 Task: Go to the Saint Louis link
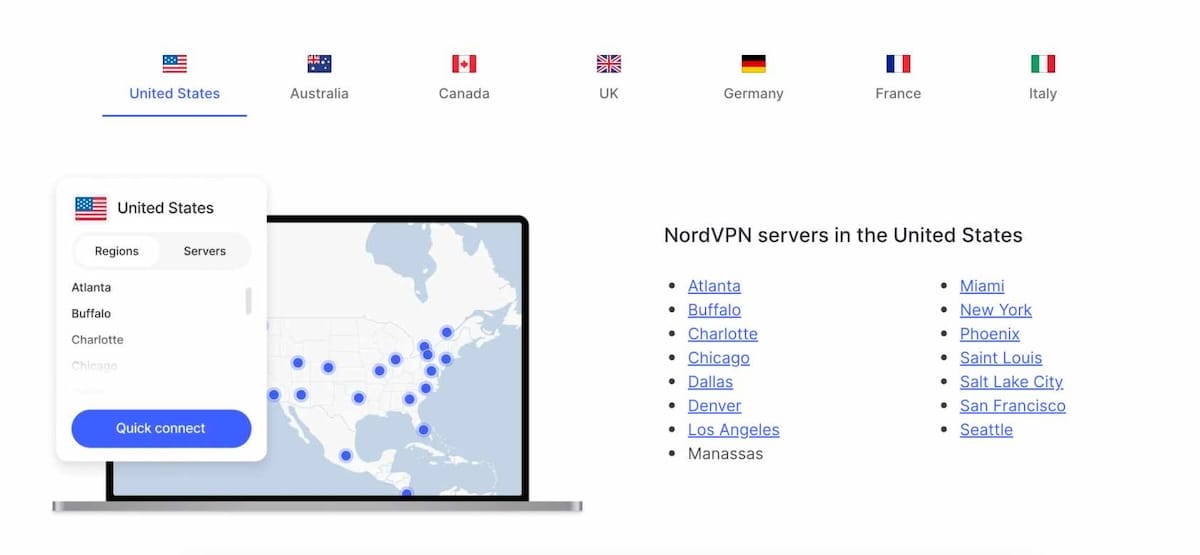1001,358
